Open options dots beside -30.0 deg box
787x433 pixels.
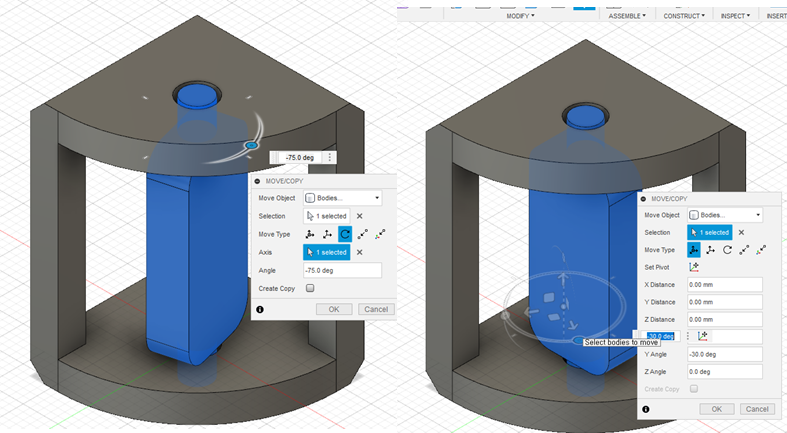[x=688, y=336]
